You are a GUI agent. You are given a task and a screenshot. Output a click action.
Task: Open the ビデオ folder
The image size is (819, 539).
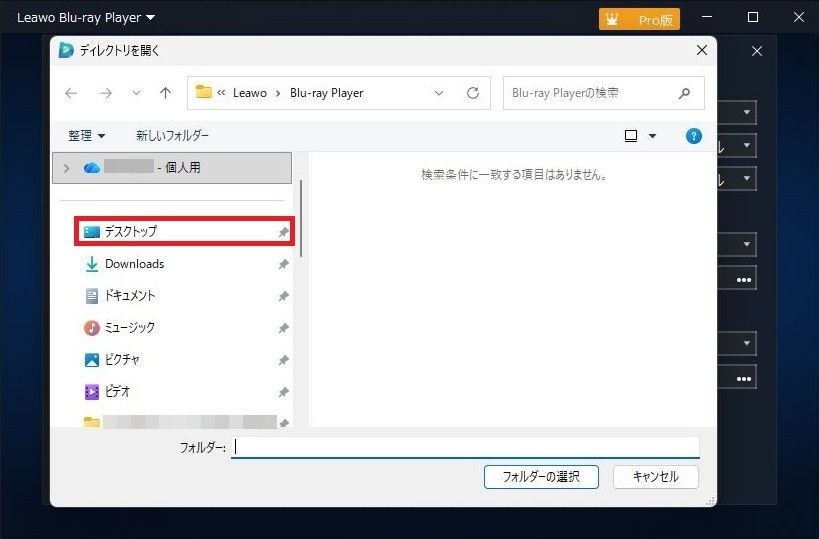pyautogui.click(x=117, y=392)
